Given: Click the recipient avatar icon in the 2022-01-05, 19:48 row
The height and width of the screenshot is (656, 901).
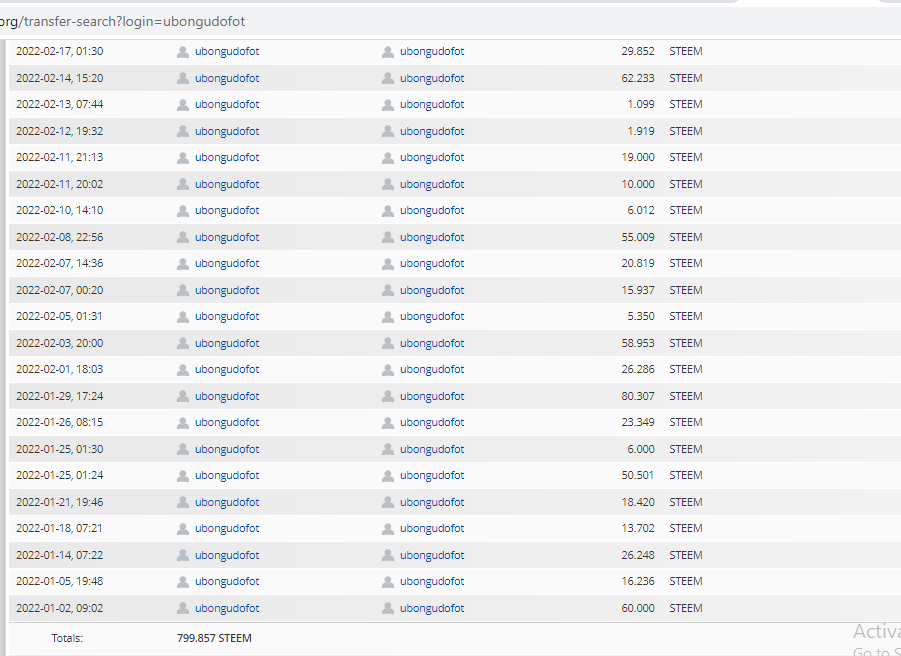Looking at the screenshot, I should pyautogui.click(x=388, y=582).
